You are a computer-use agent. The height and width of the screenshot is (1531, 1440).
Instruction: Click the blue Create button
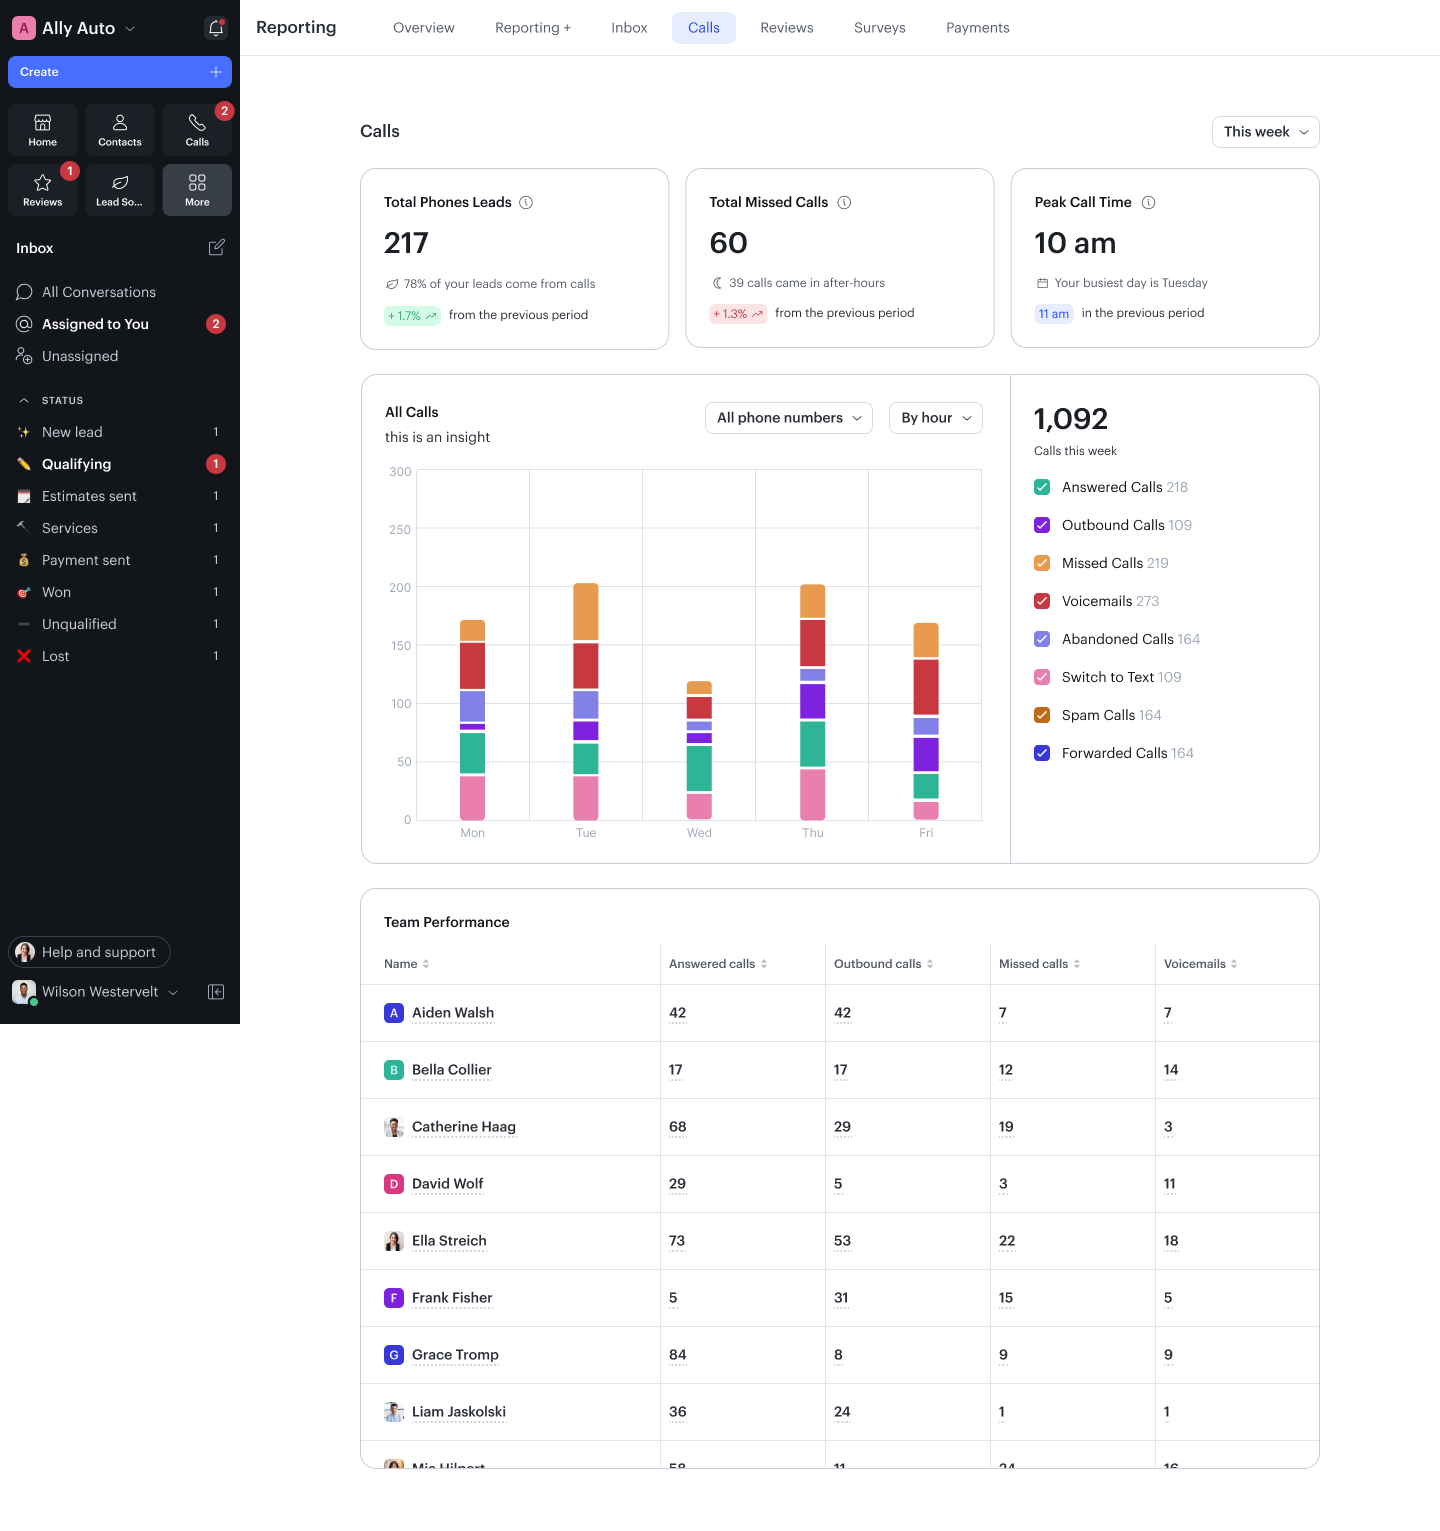(120, 72)
